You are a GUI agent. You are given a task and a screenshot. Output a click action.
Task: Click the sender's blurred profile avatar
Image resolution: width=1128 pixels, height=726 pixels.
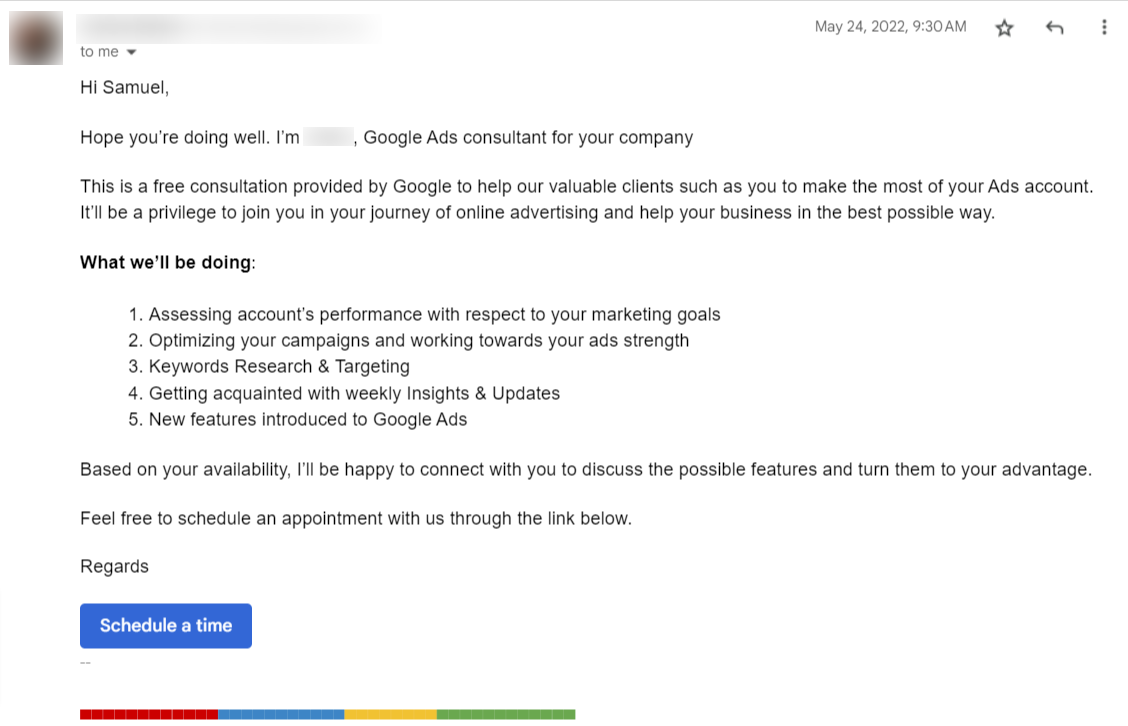tap(36, 38)
